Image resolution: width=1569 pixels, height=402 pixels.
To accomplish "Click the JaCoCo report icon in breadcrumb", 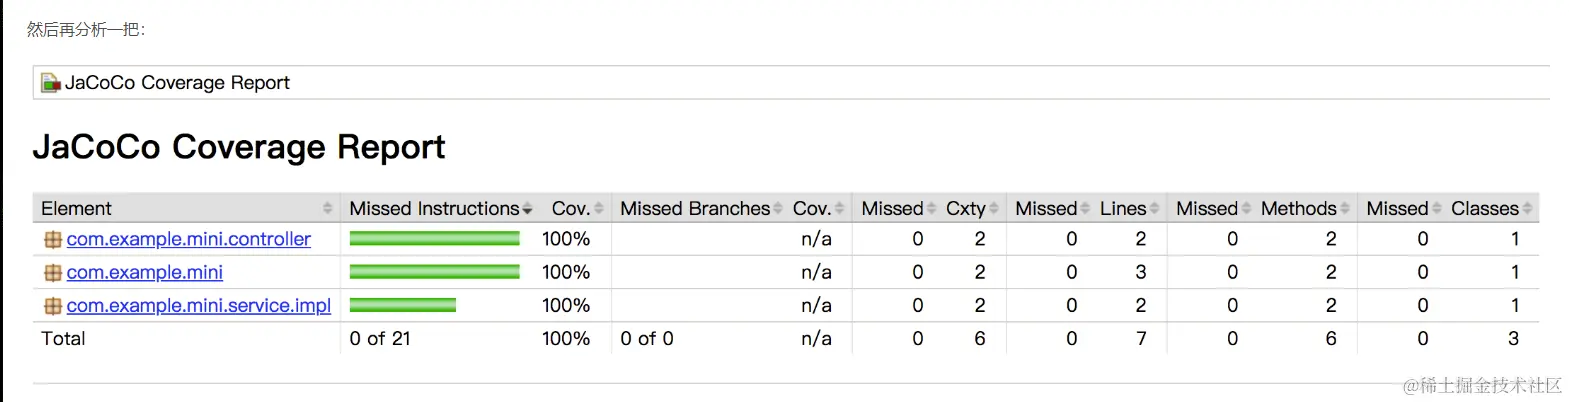I will click(x=50, y=83).
